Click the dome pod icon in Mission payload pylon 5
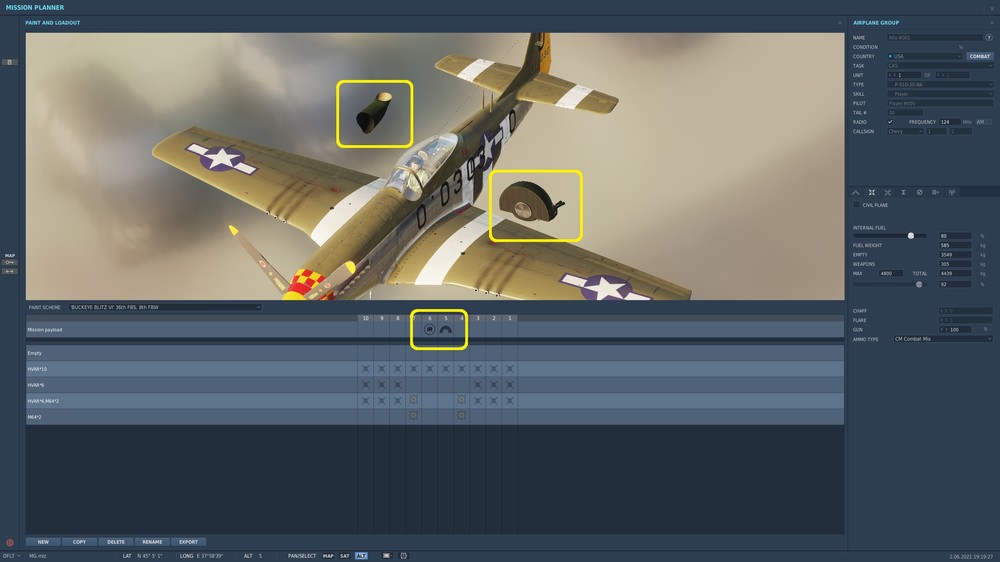1000x562 pixels. pyautogui.click(x=446, y=330)
